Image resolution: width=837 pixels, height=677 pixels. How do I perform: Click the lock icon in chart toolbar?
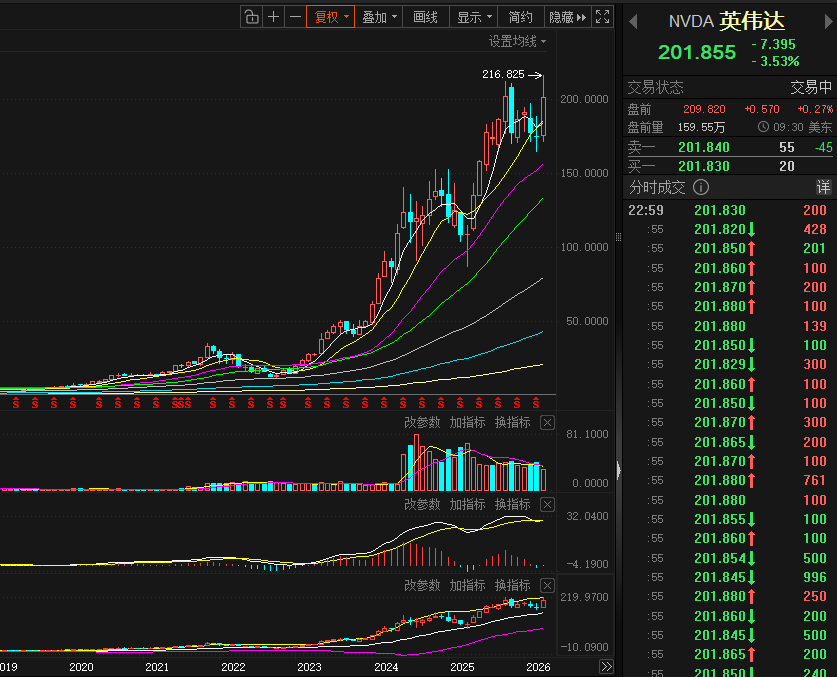click(x=251, y=17)
